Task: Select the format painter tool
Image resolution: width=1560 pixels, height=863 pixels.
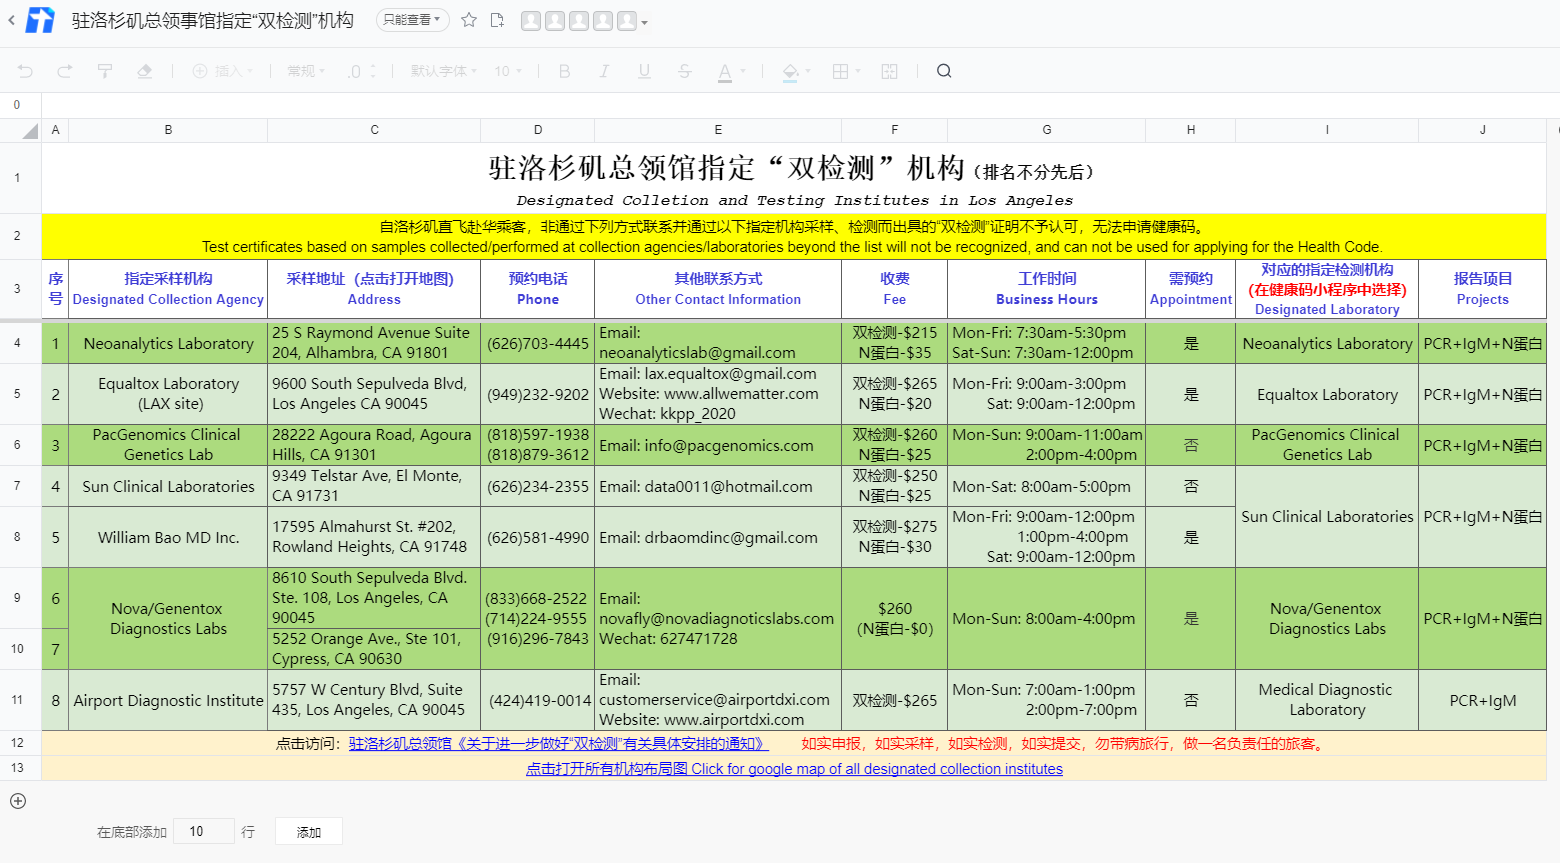Action: 104,71
